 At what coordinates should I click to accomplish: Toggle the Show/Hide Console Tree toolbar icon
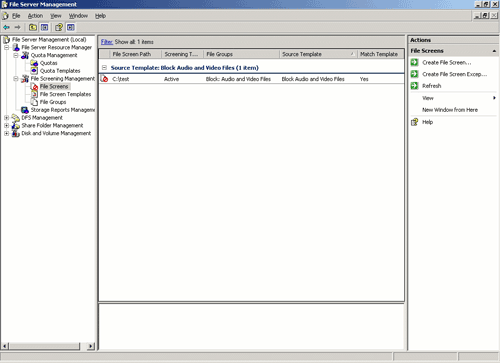coord(44,27)
